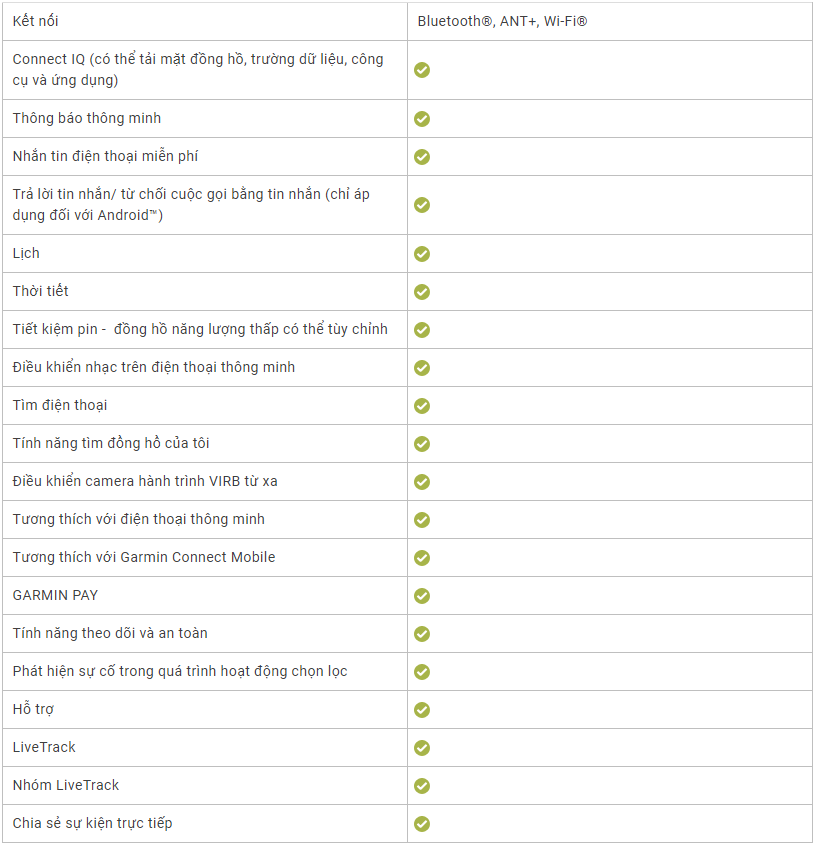Viewport: 815px width, 845px height.
Task: Click the checkmark for Thông báo thông minh
Action: 422,119
